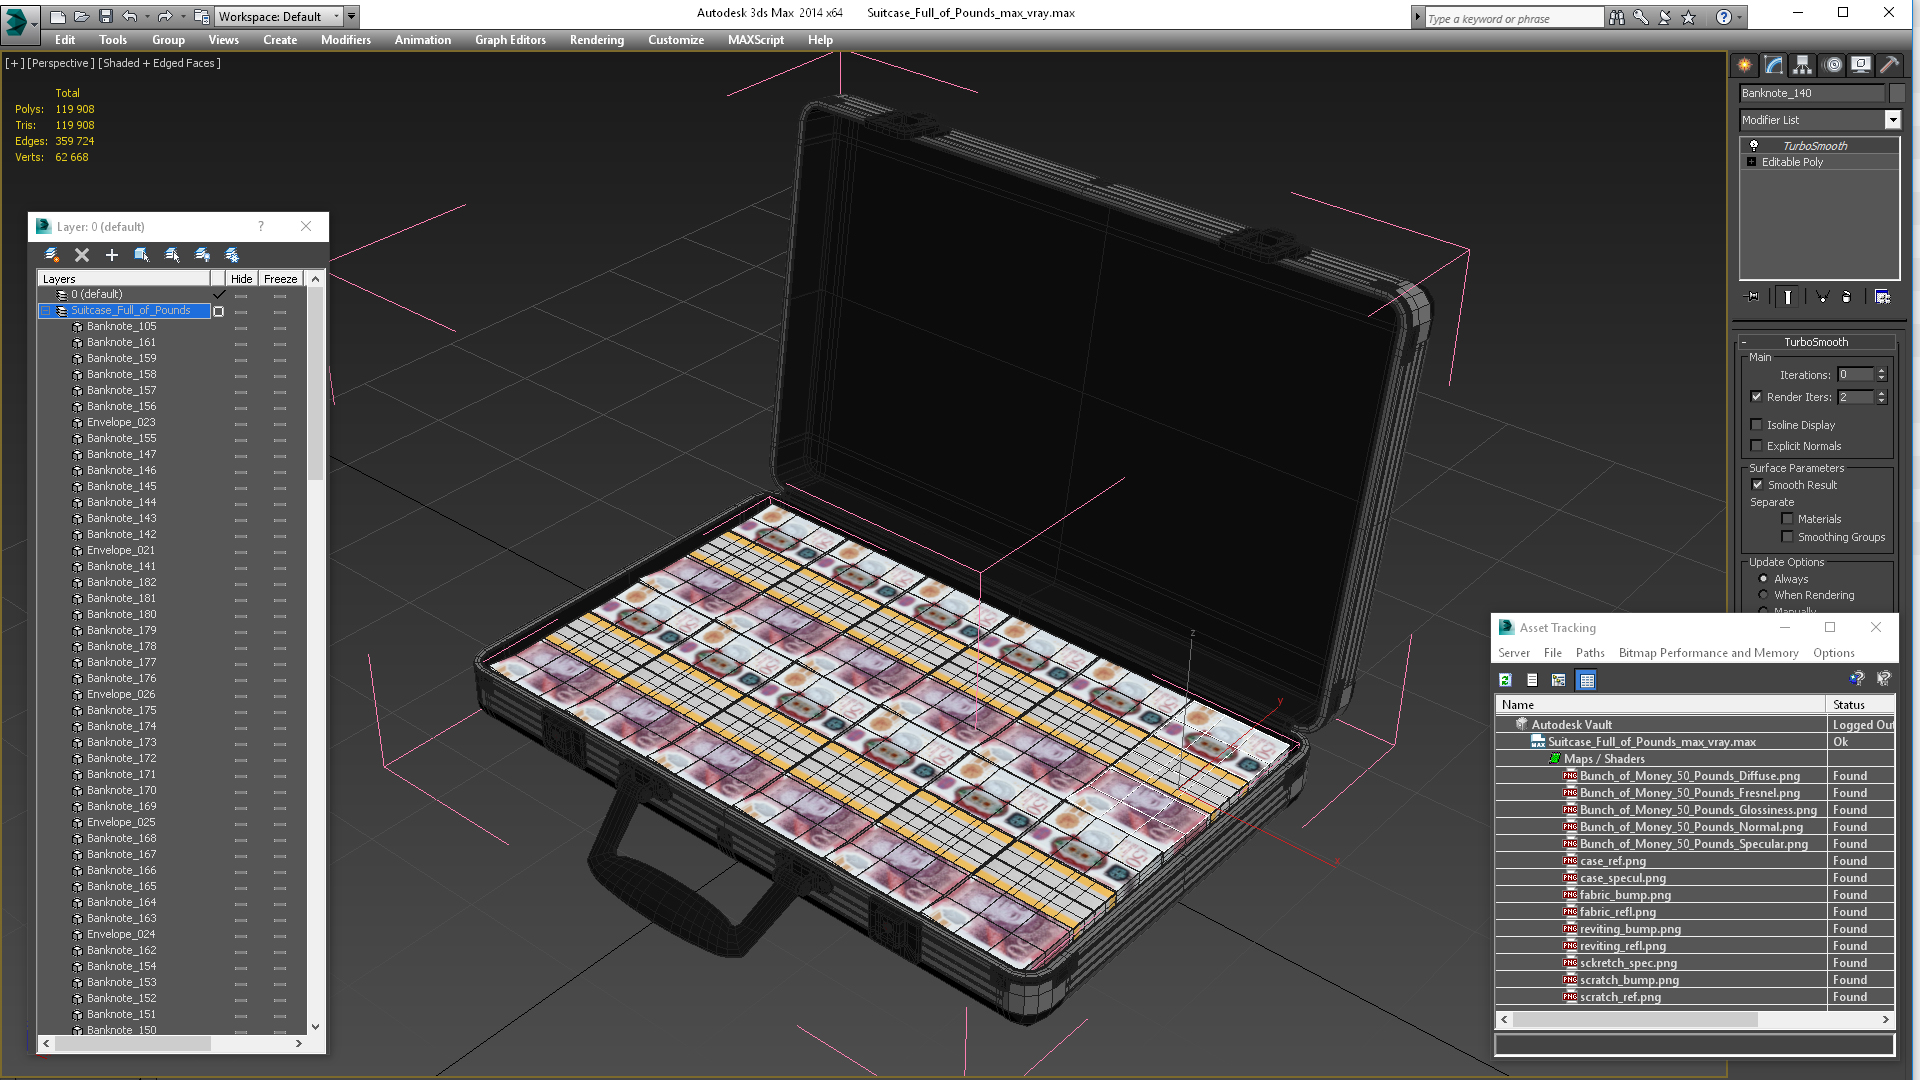Click the Open File folder icon
Image resolution: width=1920 pixels, height=1080 pixels.
click(x=82, y=16)
